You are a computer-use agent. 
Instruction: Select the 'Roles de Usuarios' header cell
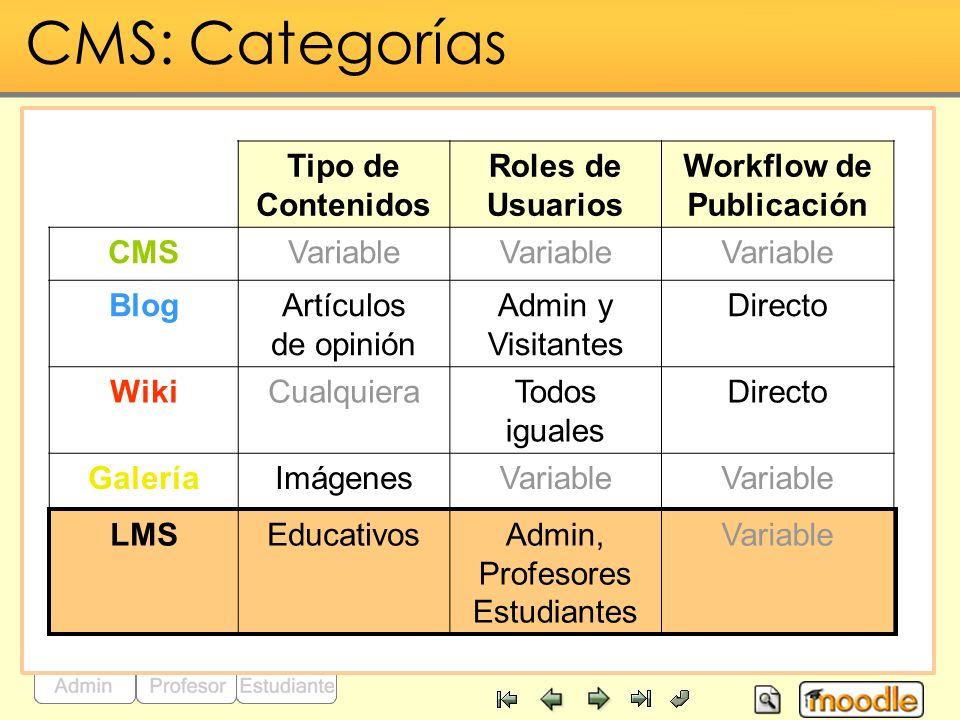click(555, 184)
